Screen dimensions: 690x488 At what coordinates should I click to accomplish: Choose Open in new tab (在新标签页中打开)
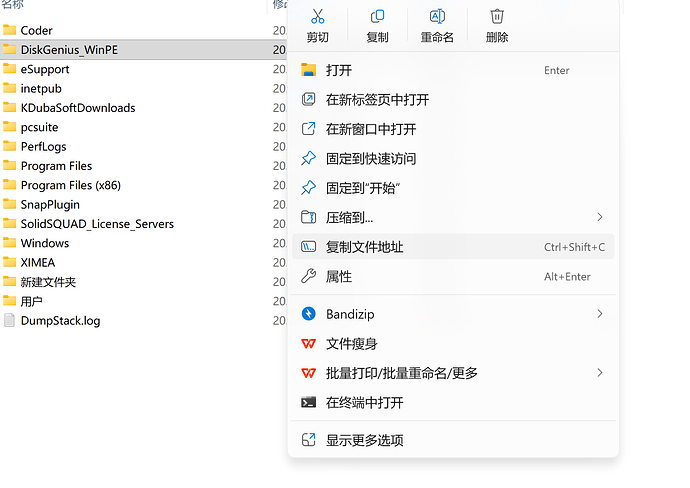453,100
